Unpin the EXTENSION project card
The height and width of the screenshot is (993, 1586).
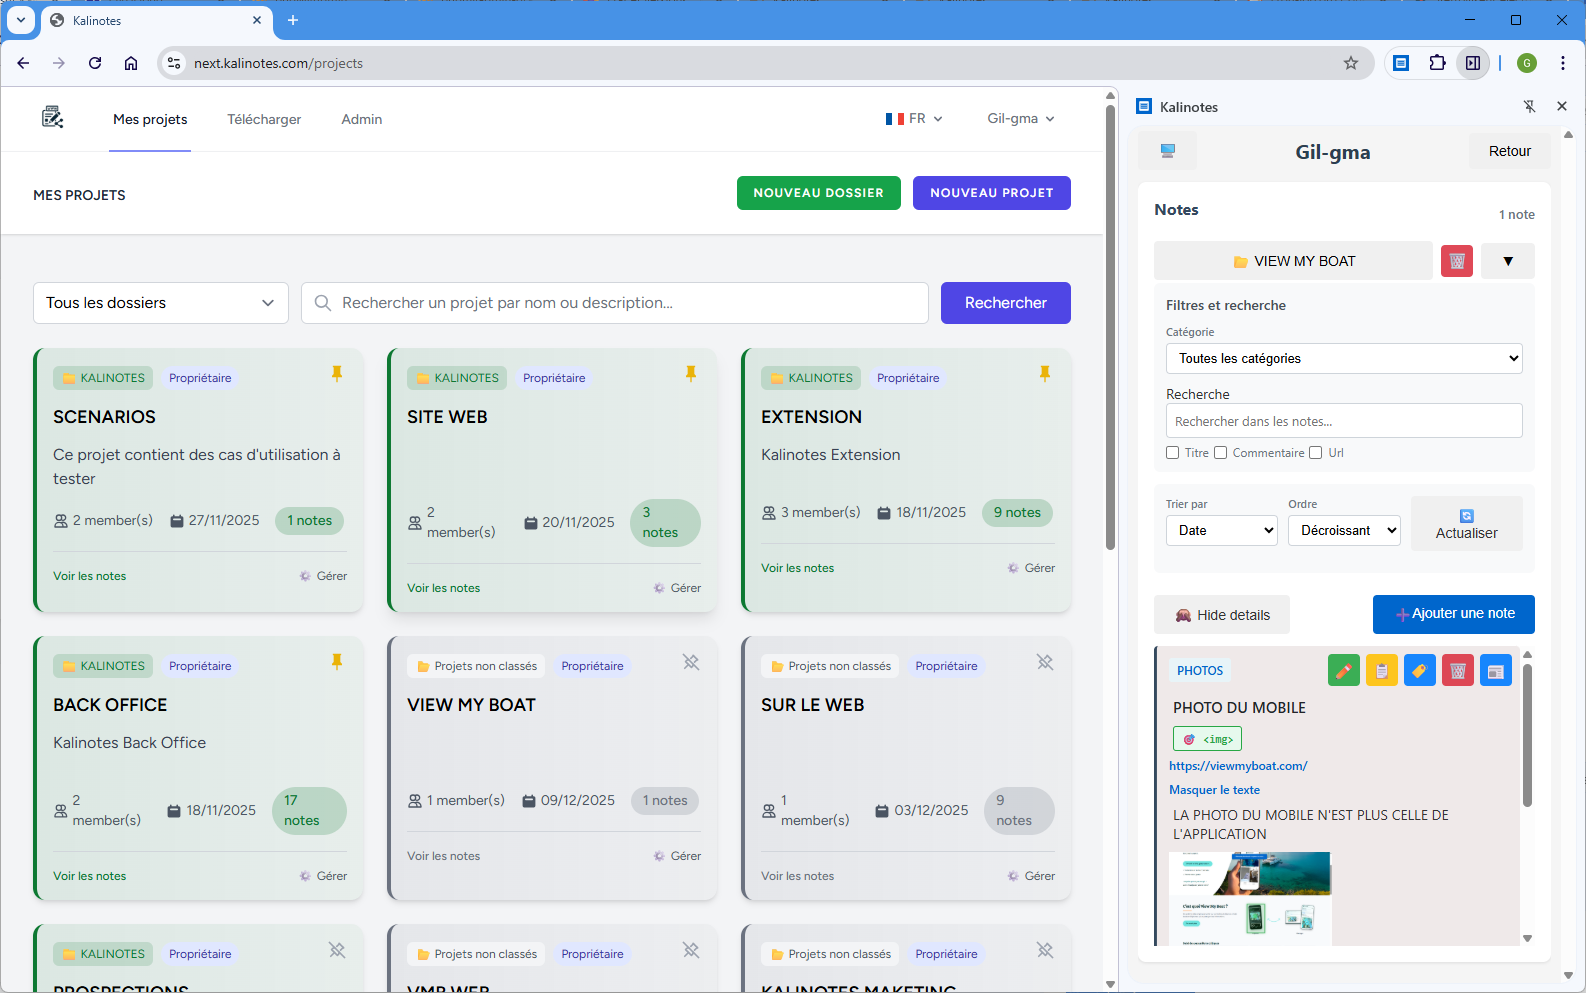click(1045, 374)
